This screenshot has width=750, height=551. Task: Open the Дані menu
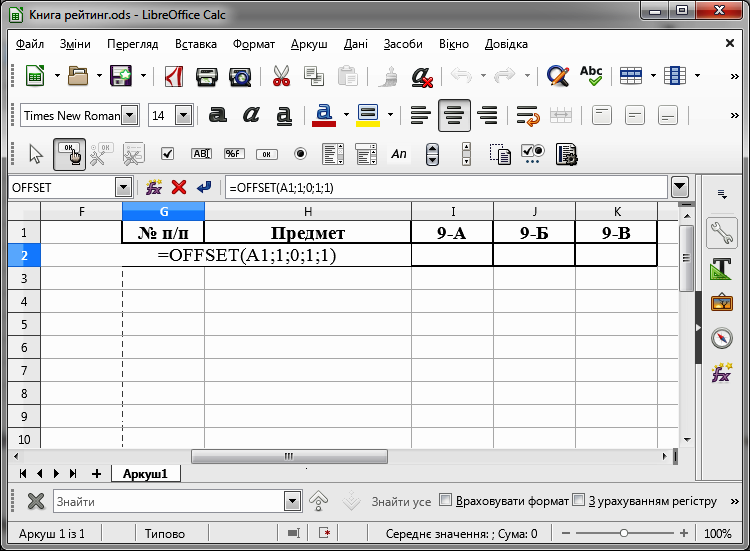point(355,44)
